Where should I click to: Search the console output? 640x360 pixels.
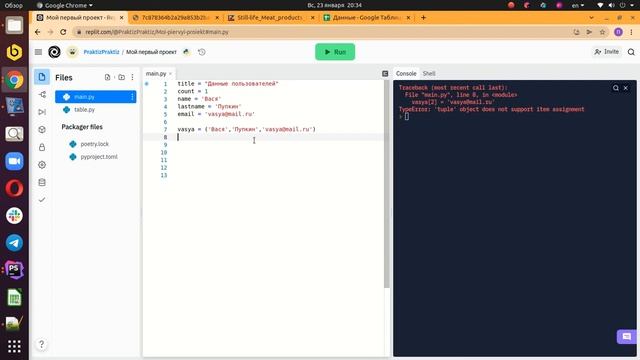(616, 88)
